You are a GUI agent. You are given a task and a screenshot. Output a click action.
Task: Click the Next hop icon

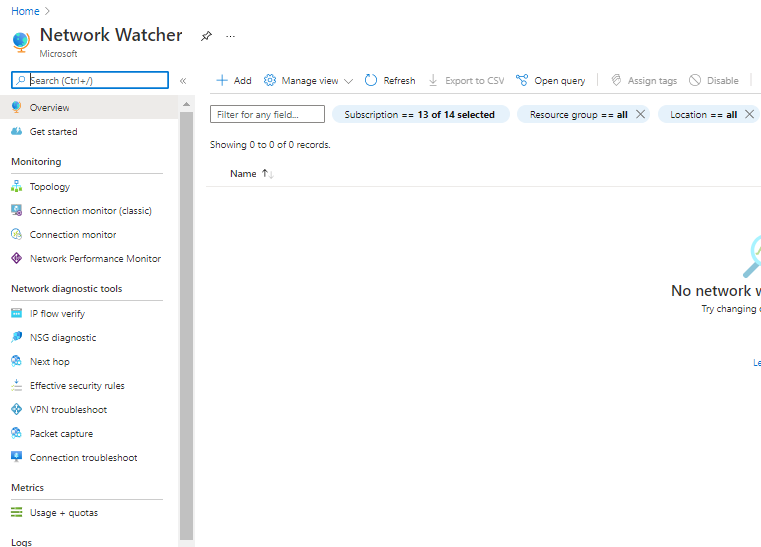coord(17,361)
